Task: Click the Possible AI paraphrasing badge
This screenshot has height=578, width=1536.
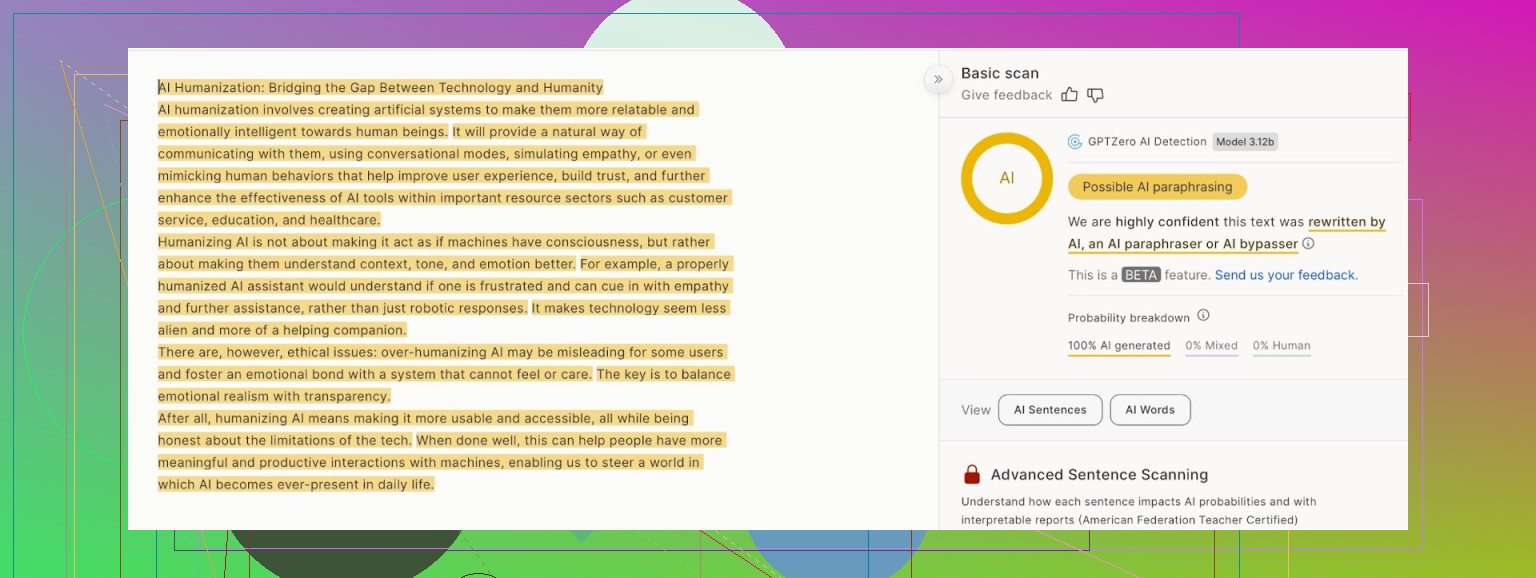Action: click(1157, 187)
